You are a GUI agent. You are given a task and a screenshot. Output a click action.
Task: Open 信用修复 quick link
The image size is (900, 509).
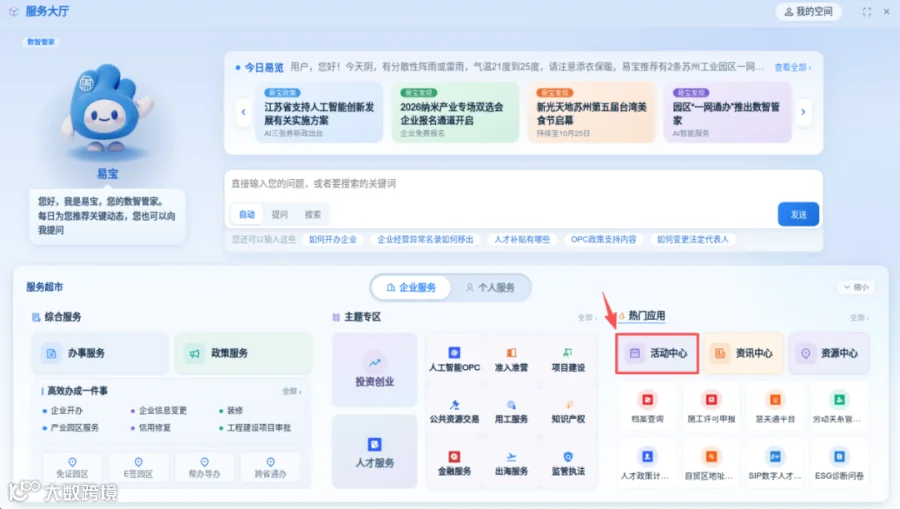[x=155, y=428]
